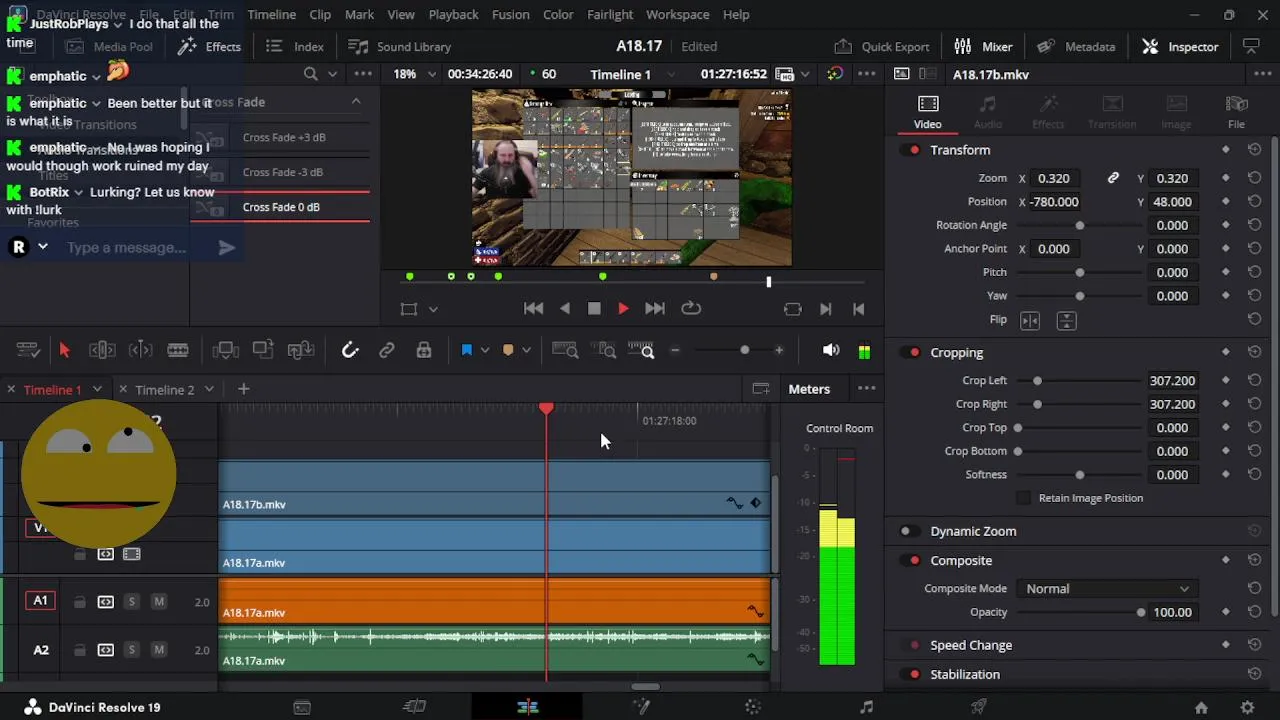Open the marker color dropdown arrow

(527, 350)
